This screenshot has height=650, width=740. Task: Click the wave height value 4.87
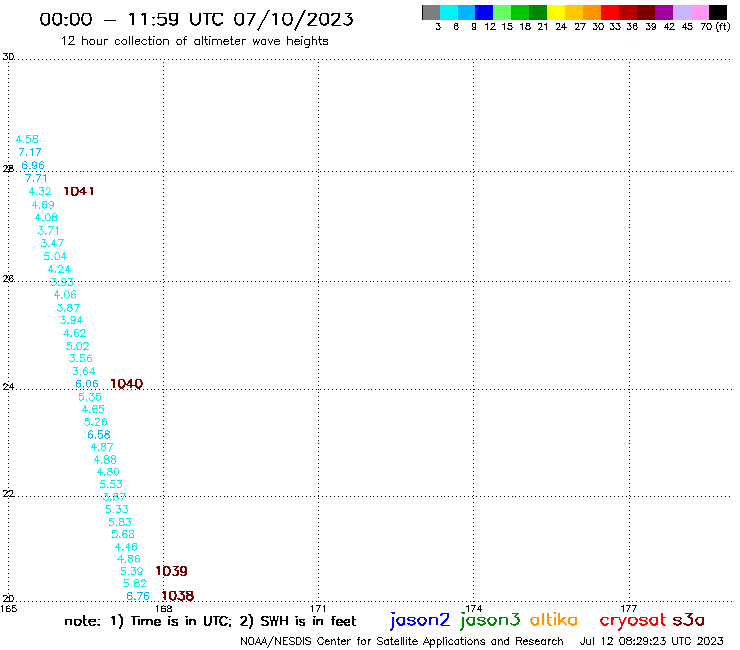[102, 447]
